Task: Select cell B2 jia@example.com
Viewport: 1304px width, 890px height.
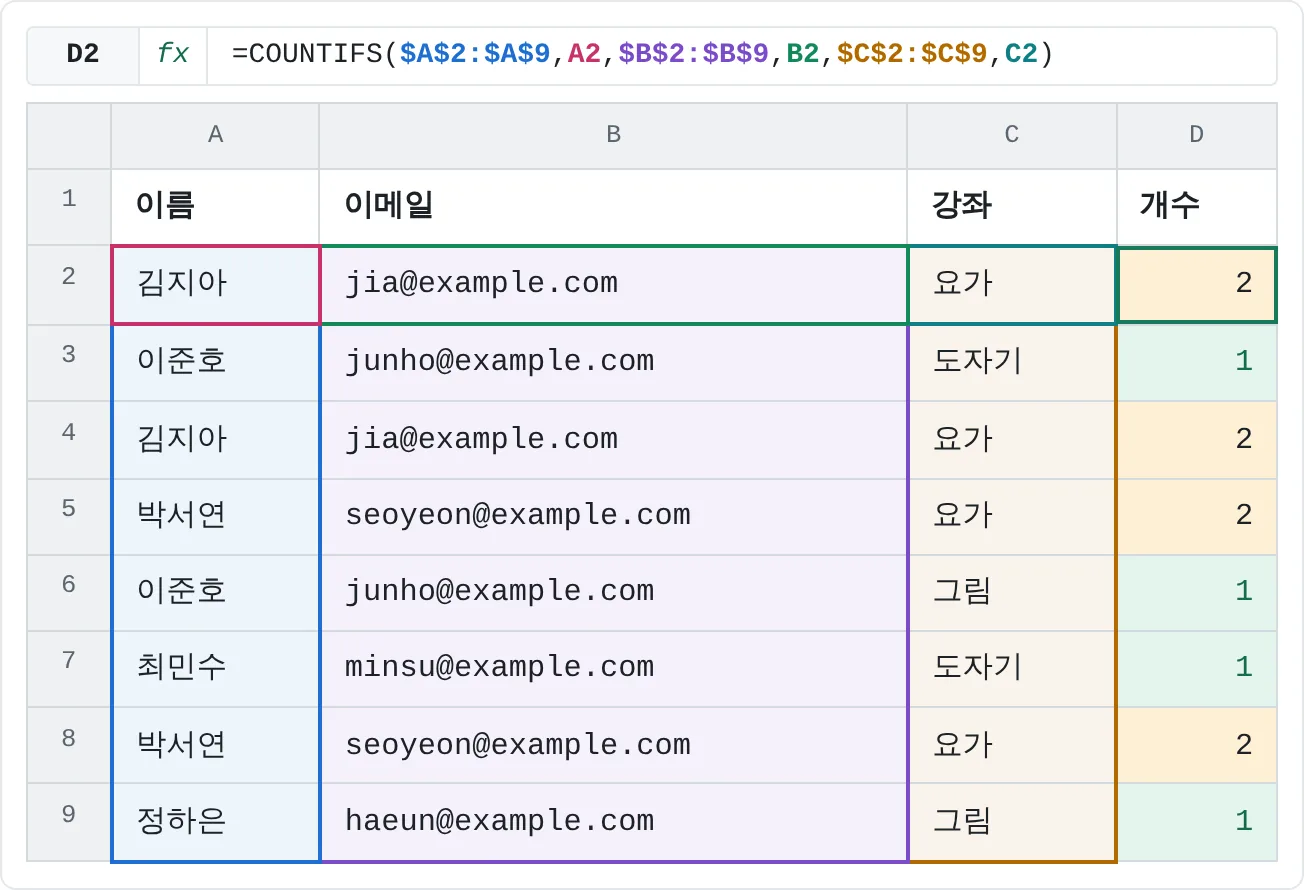Action: click(x=613, y=285)
